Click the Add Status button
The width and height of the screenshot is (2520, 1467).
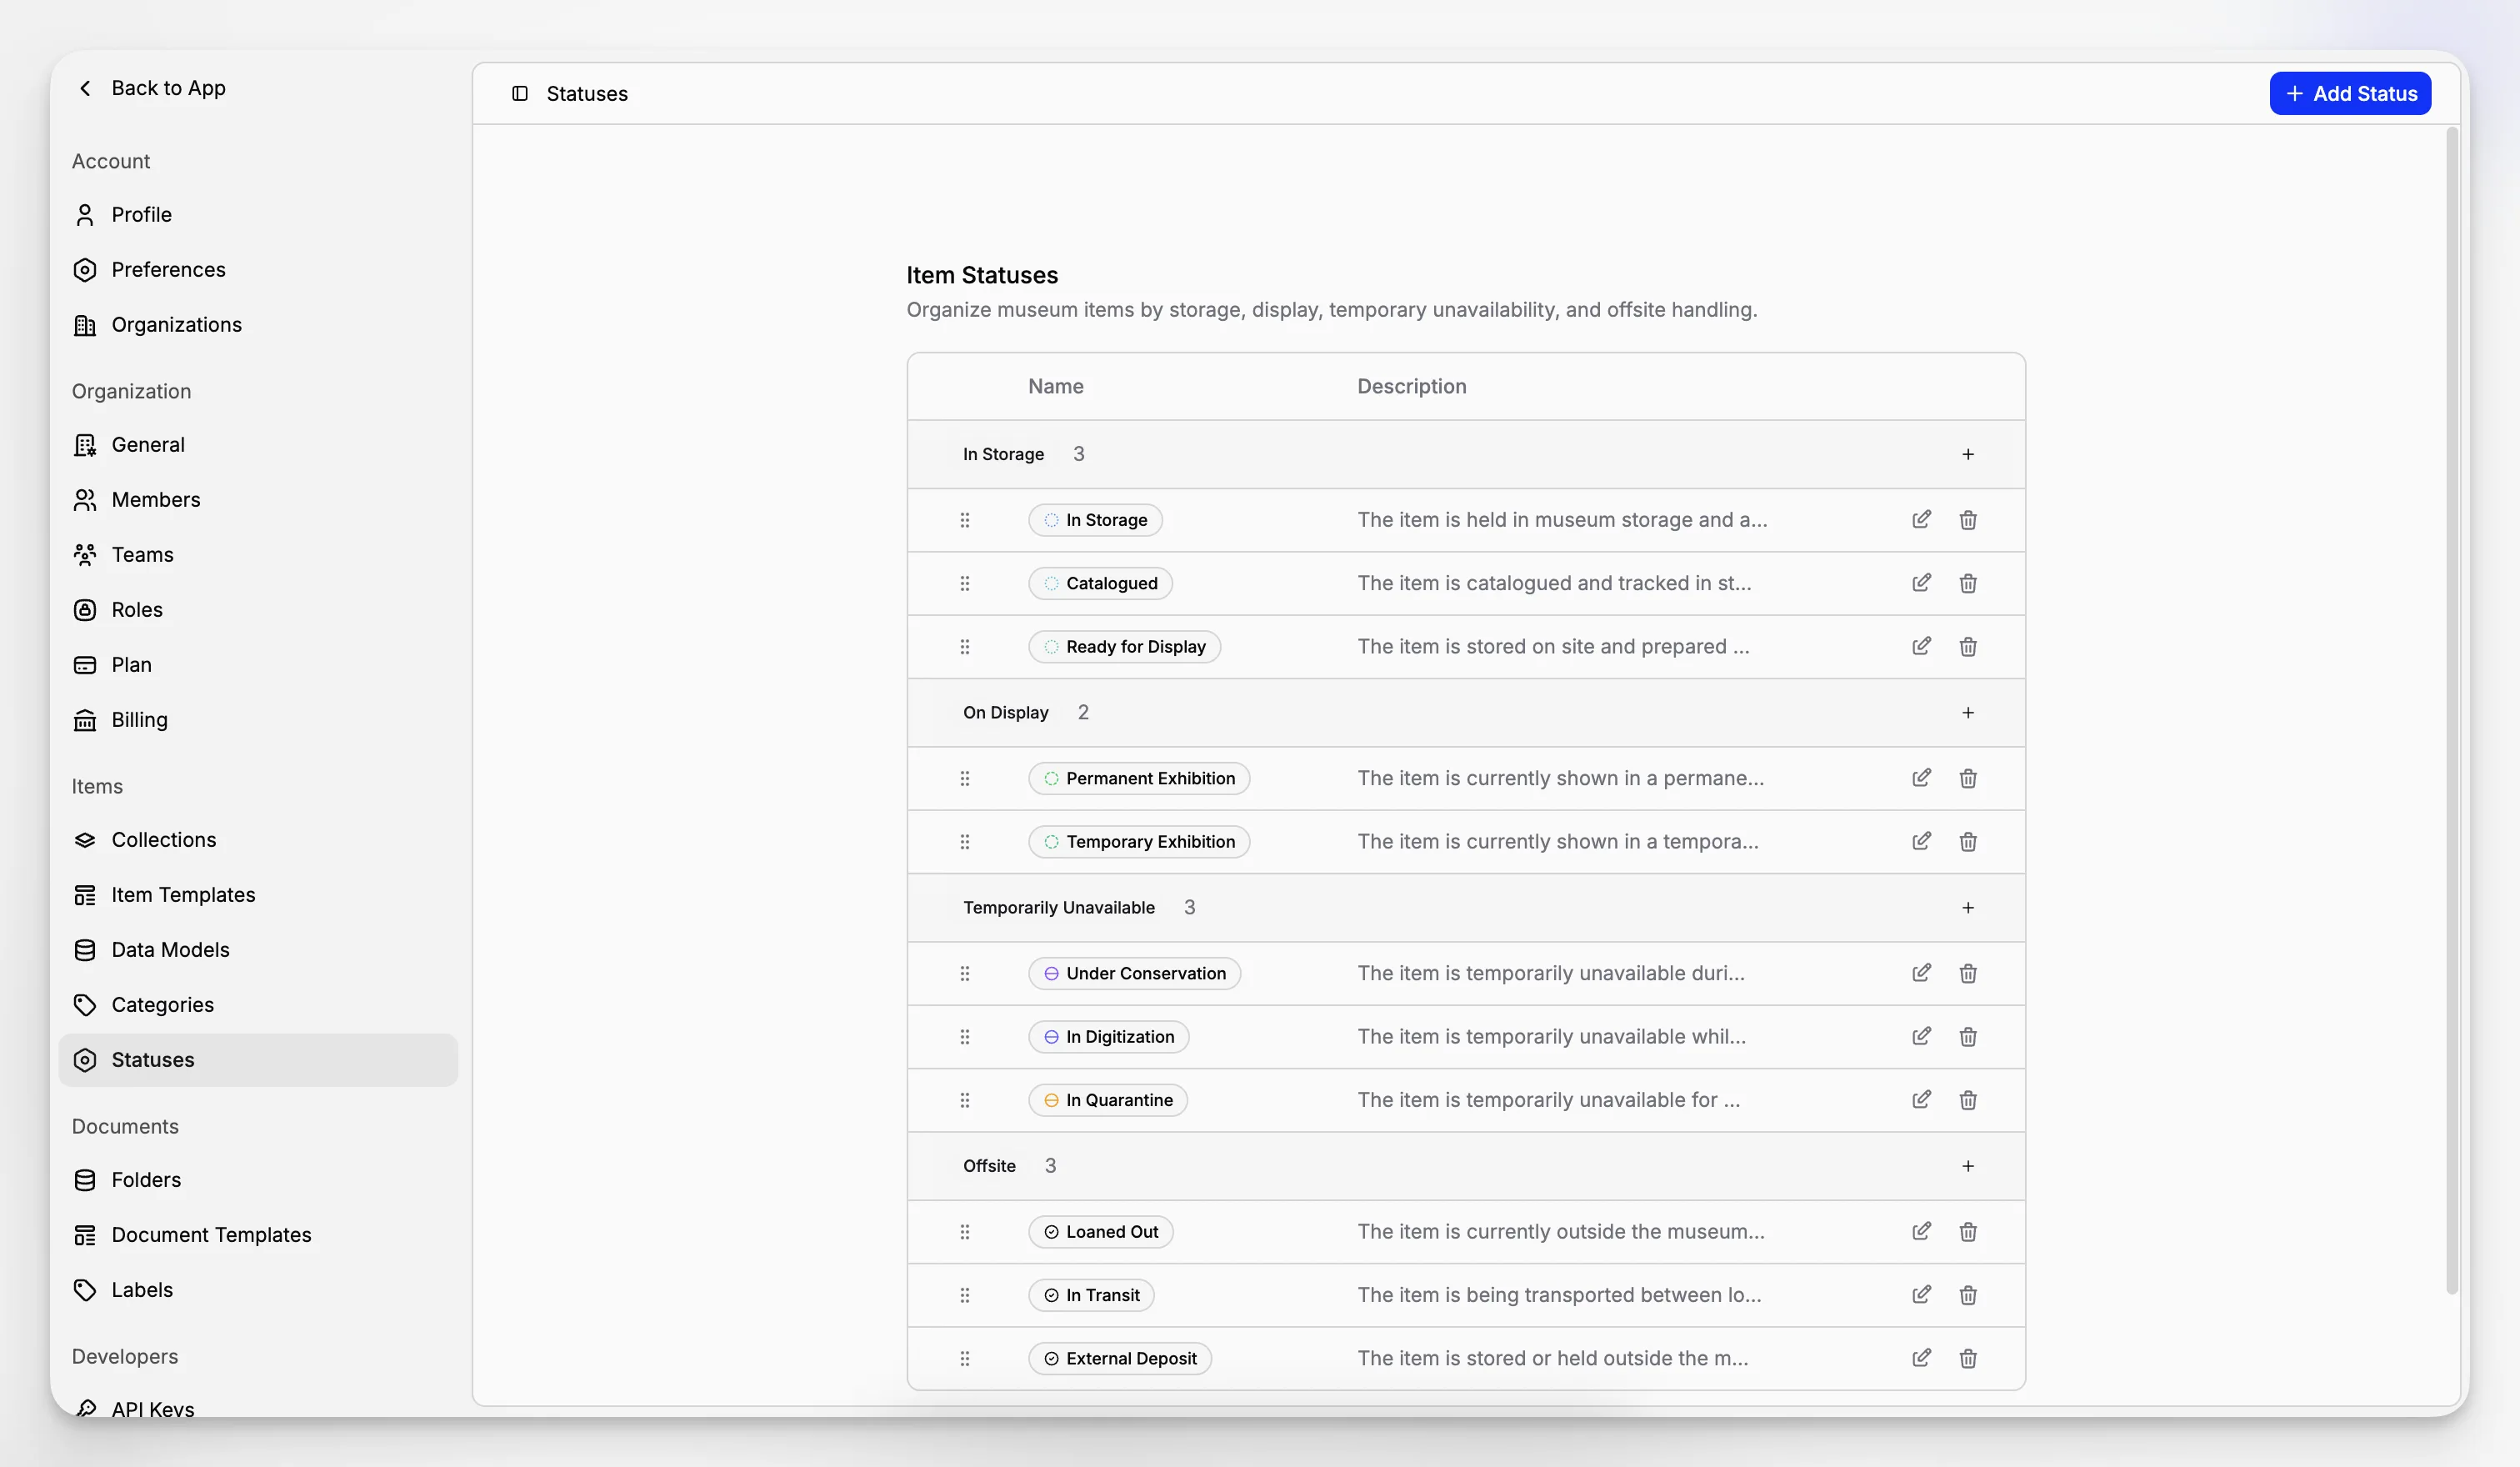click(2350, 93)
